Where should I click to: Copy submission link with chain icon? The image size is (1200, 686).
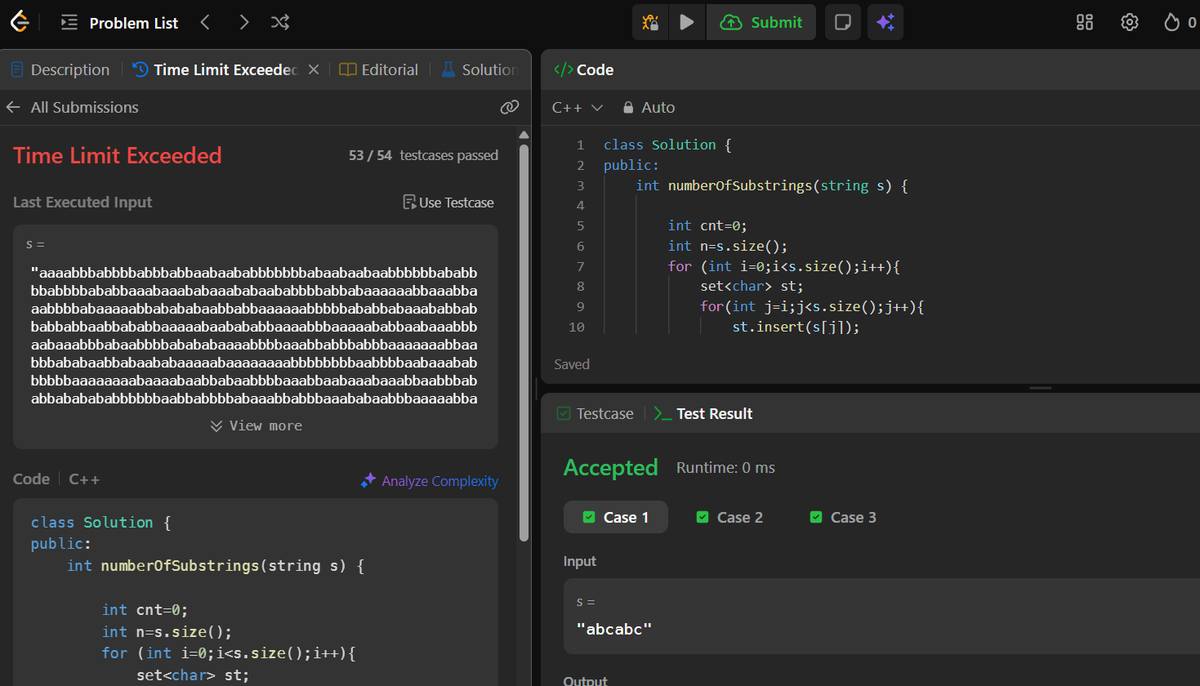point(509,107)
